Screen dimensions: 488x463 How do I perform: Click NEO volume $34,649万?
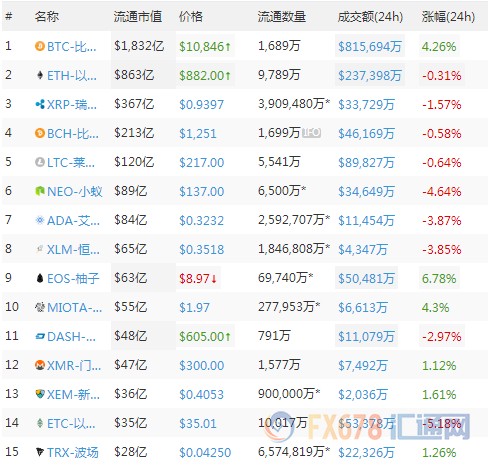[x=366, y=192]
